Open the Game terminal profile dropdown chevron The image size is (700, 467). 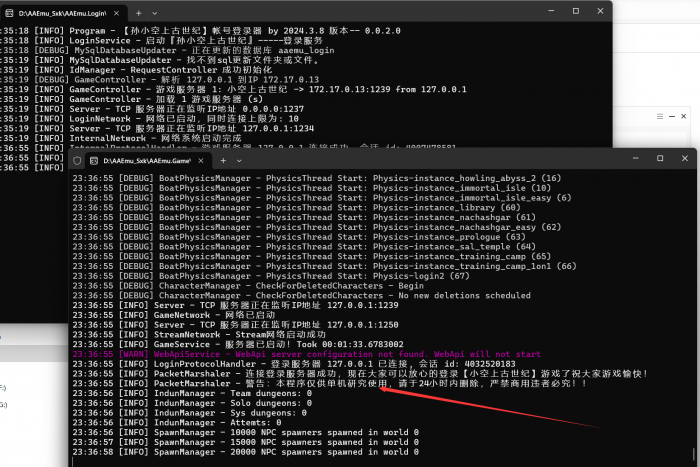243,160
